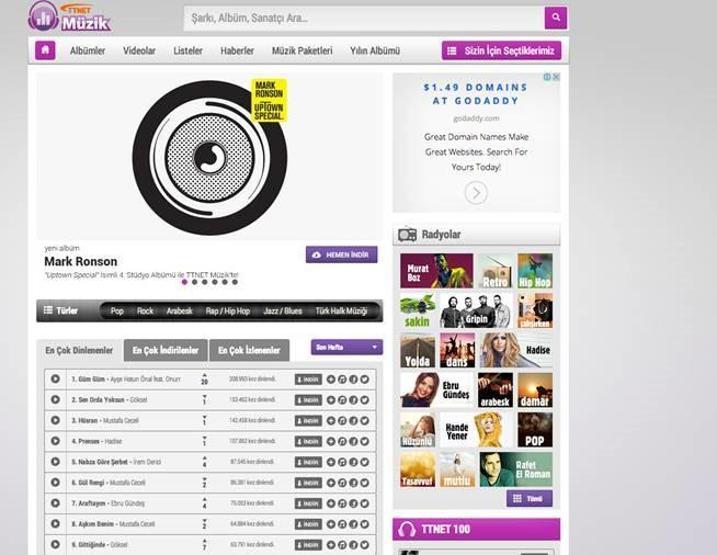This screenshot has height=555, width=717.
Task: Open Gripin radio thumbnail
Action: [x=476, y=310]
